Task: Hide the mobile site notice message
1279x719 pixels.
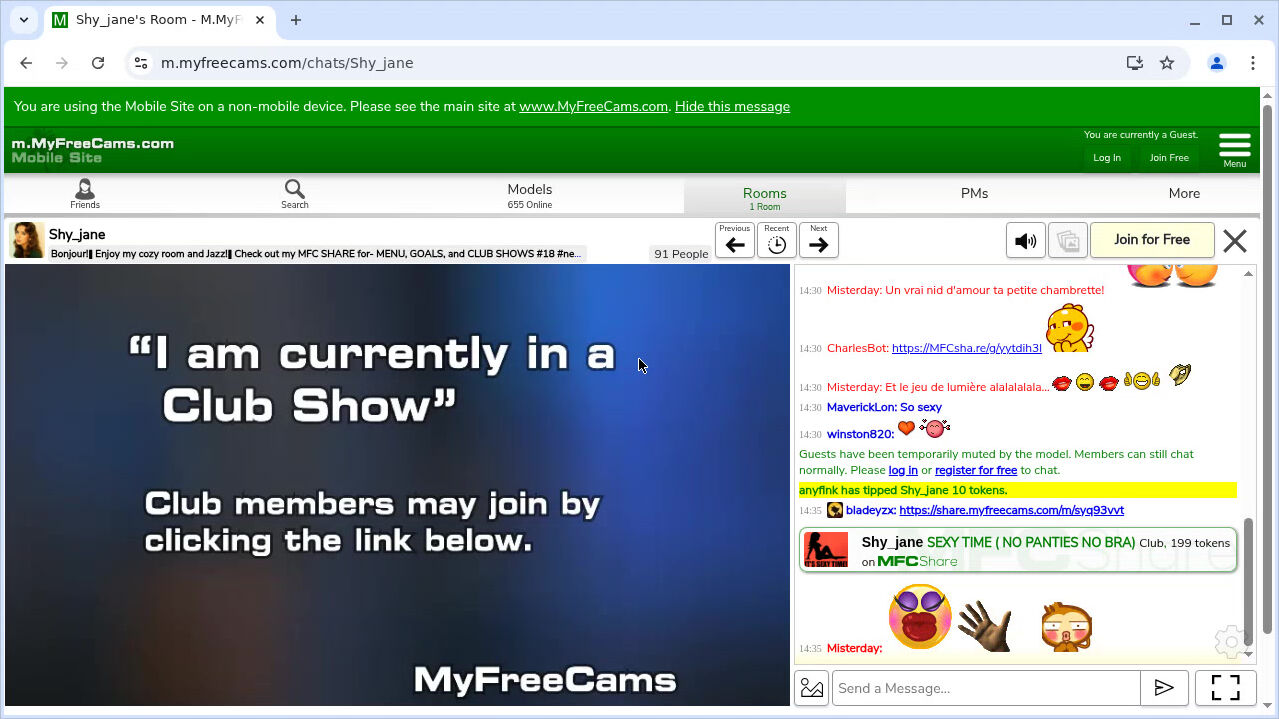Action: [x=732, y=106]
